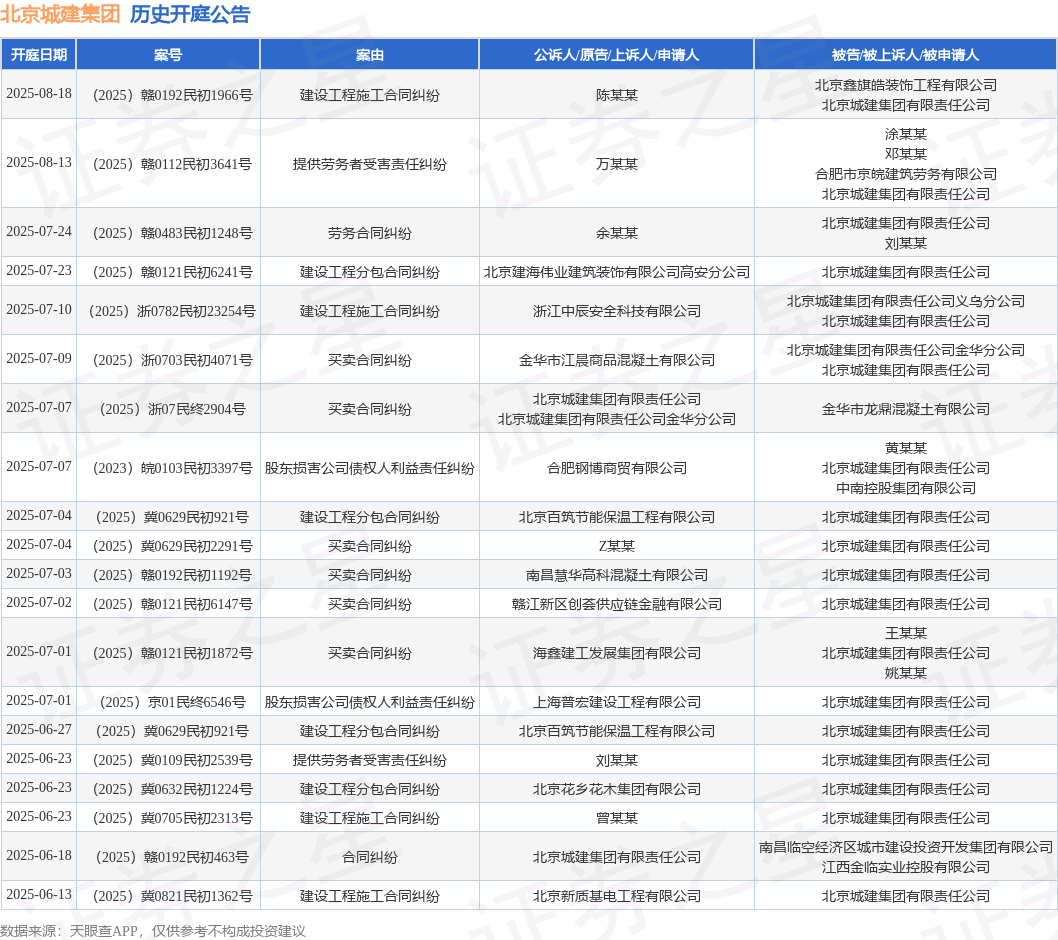Click case number (2025)浙0703民初4071号
The width and height of the screenshot is (1058, 940).
click(x=172, y=360)
